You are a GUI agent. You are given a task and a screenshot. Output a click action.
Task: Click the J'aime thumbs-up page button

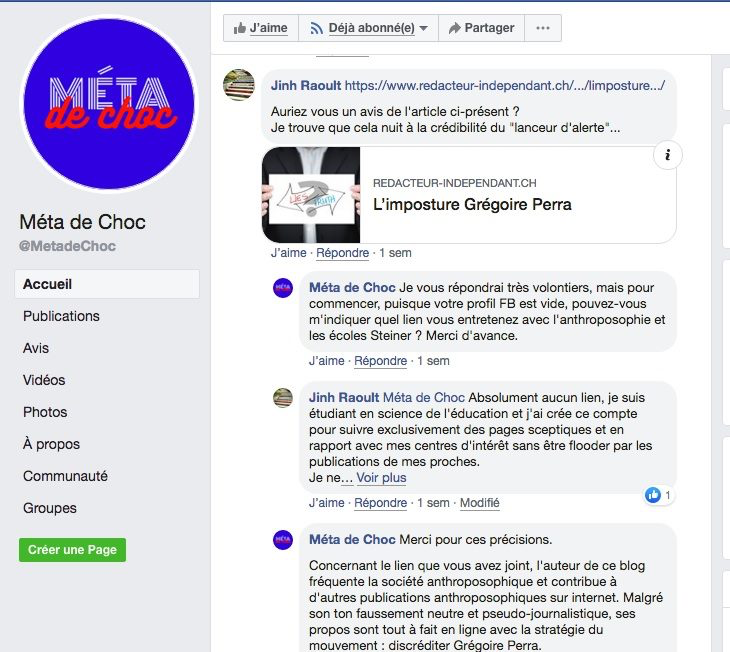tap(261, 28)
